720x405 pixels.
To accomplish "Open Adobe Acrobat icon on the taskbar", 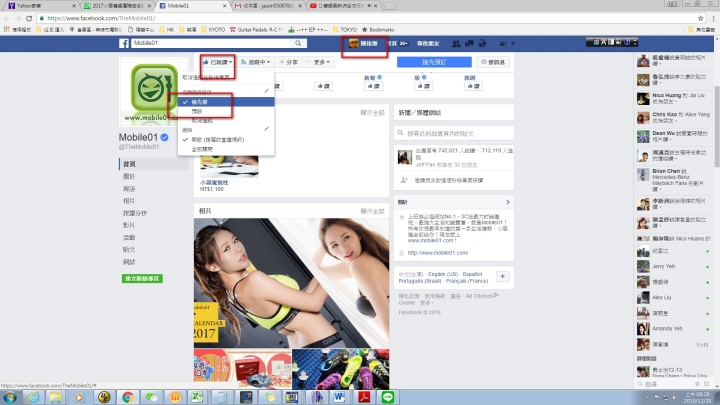I will click(364, 397).
